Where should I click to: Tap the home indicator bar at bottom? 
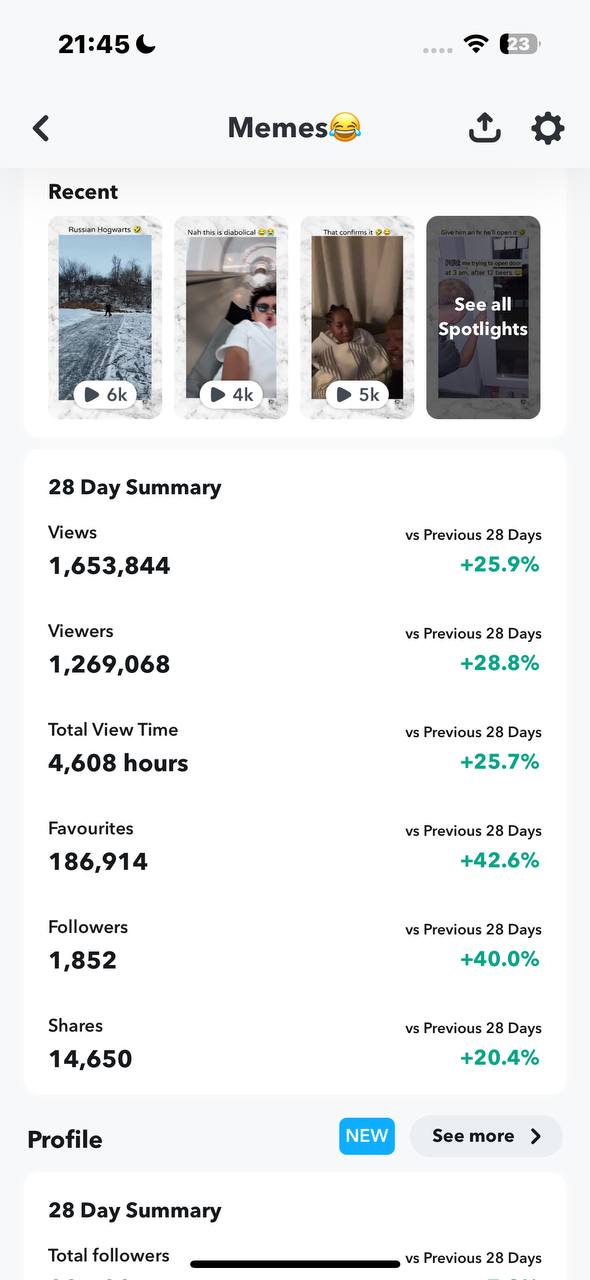(x=295, y=1264)
